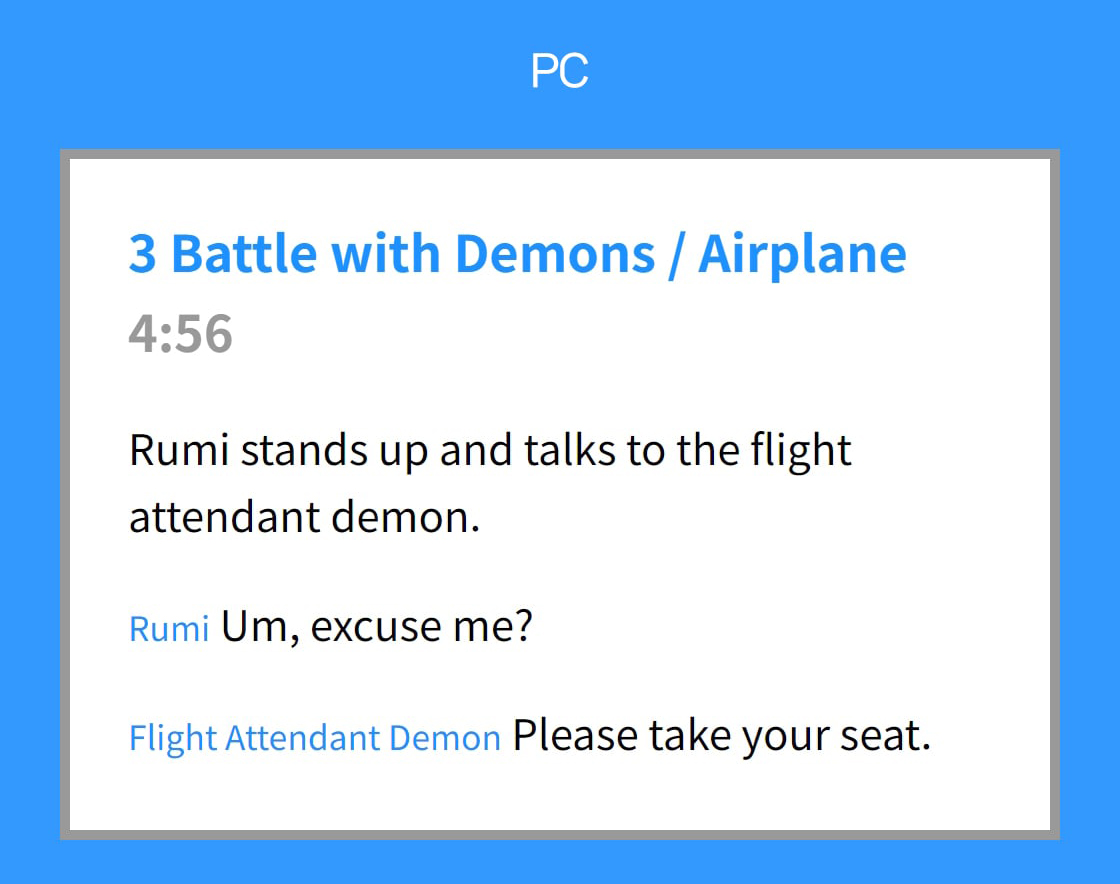This screenshot has width=1120, height=884.
Task: Click the line 'Please take your seat.'
Action: click(721, 735)
